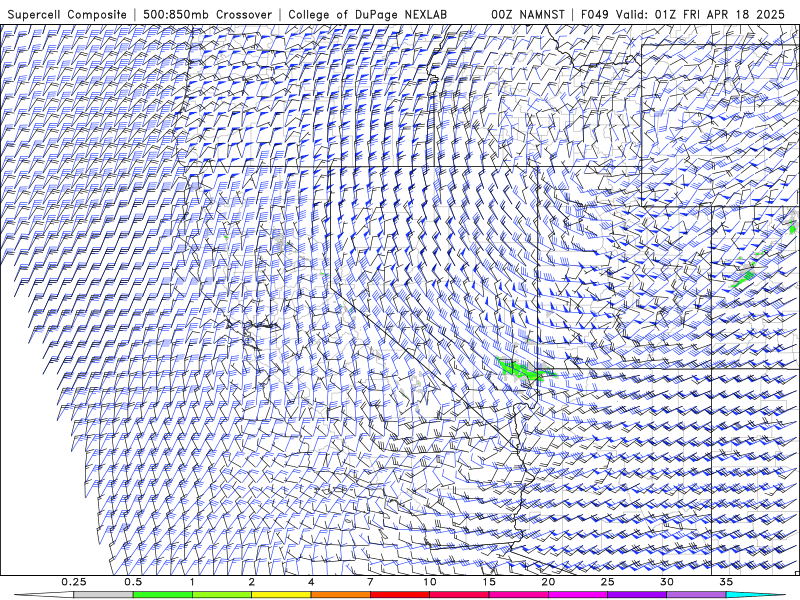Click the green 0.5–1 legend swatch
Viewport: 800px width, 600px height.
pos(162,595)
